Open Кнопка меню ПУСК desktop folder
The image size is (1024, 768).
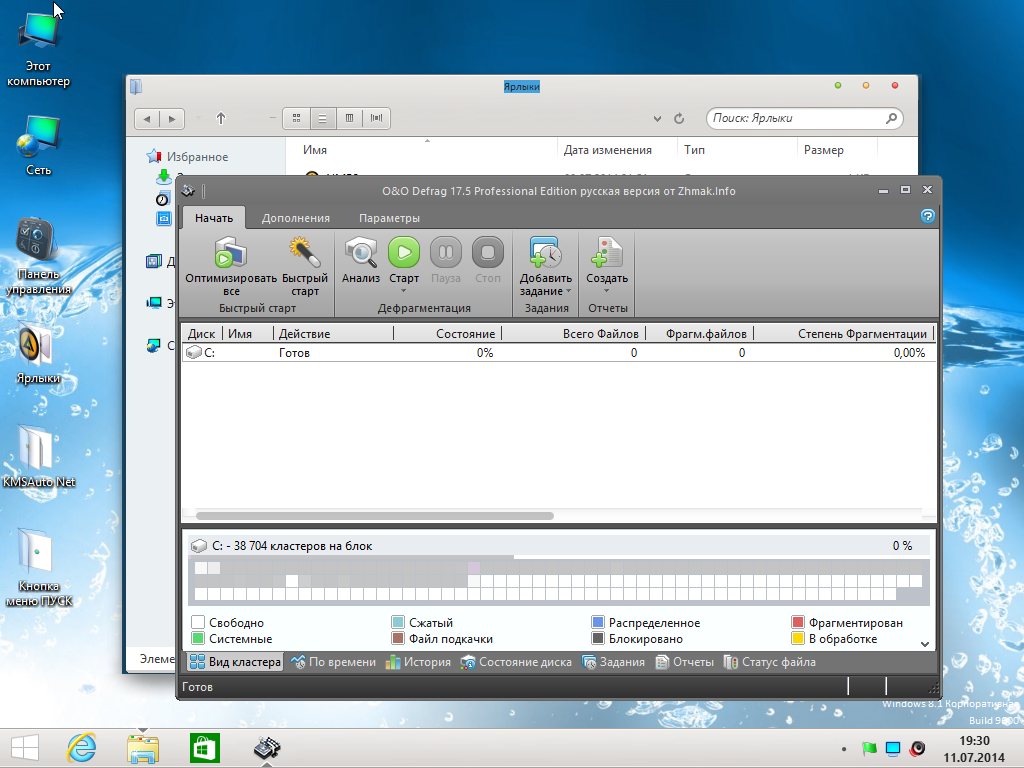click(x=39, y=567)
